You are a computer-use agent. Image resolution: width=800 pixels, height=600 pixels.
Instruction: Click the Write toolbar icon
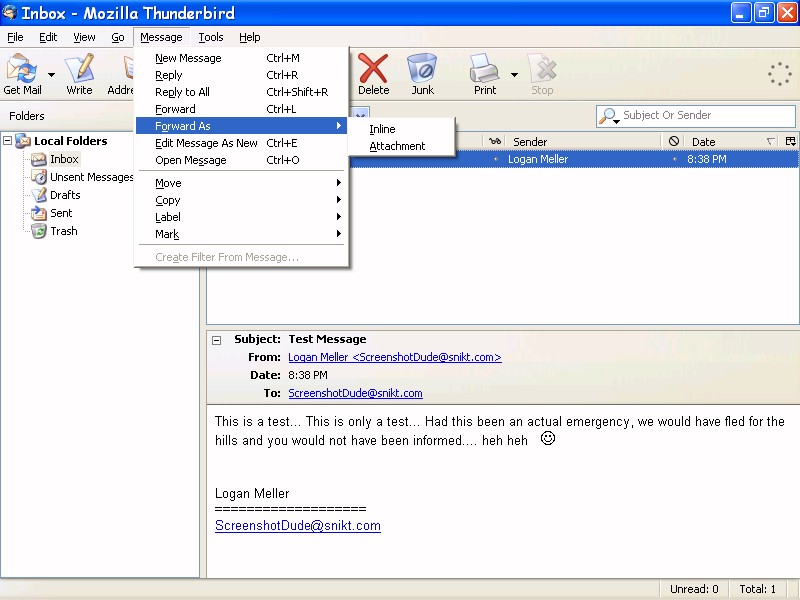coord(79,74)
